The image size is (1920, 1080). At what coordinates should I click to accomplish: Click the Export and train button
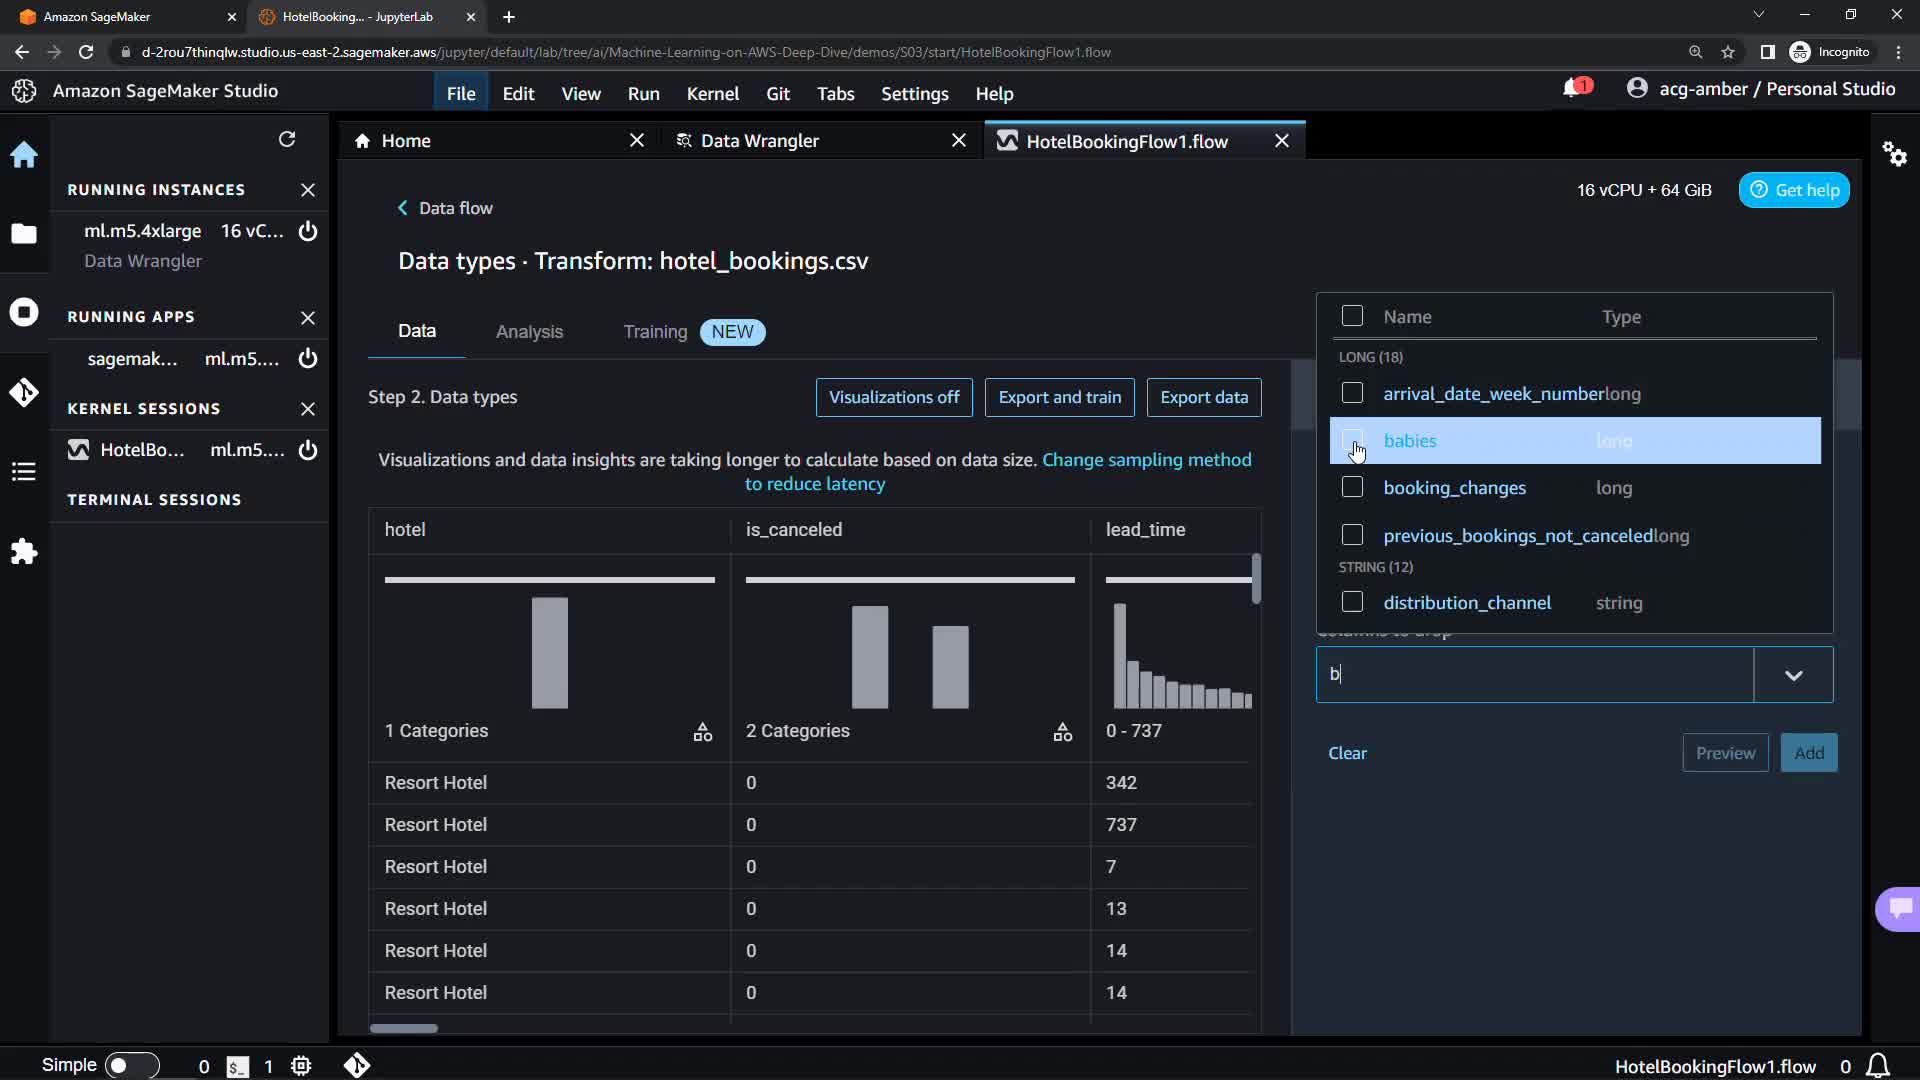1059,397
